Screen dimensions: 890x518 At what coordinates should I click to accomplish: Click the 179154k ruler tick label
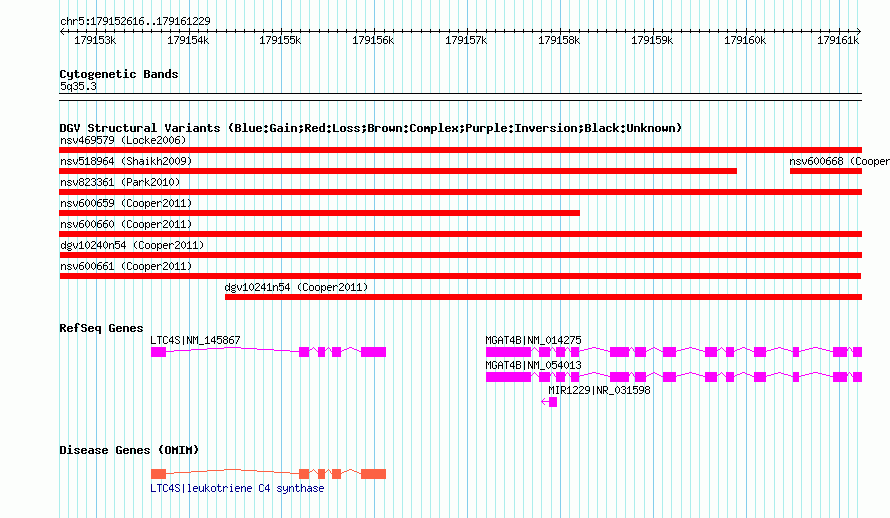[188, 40]
